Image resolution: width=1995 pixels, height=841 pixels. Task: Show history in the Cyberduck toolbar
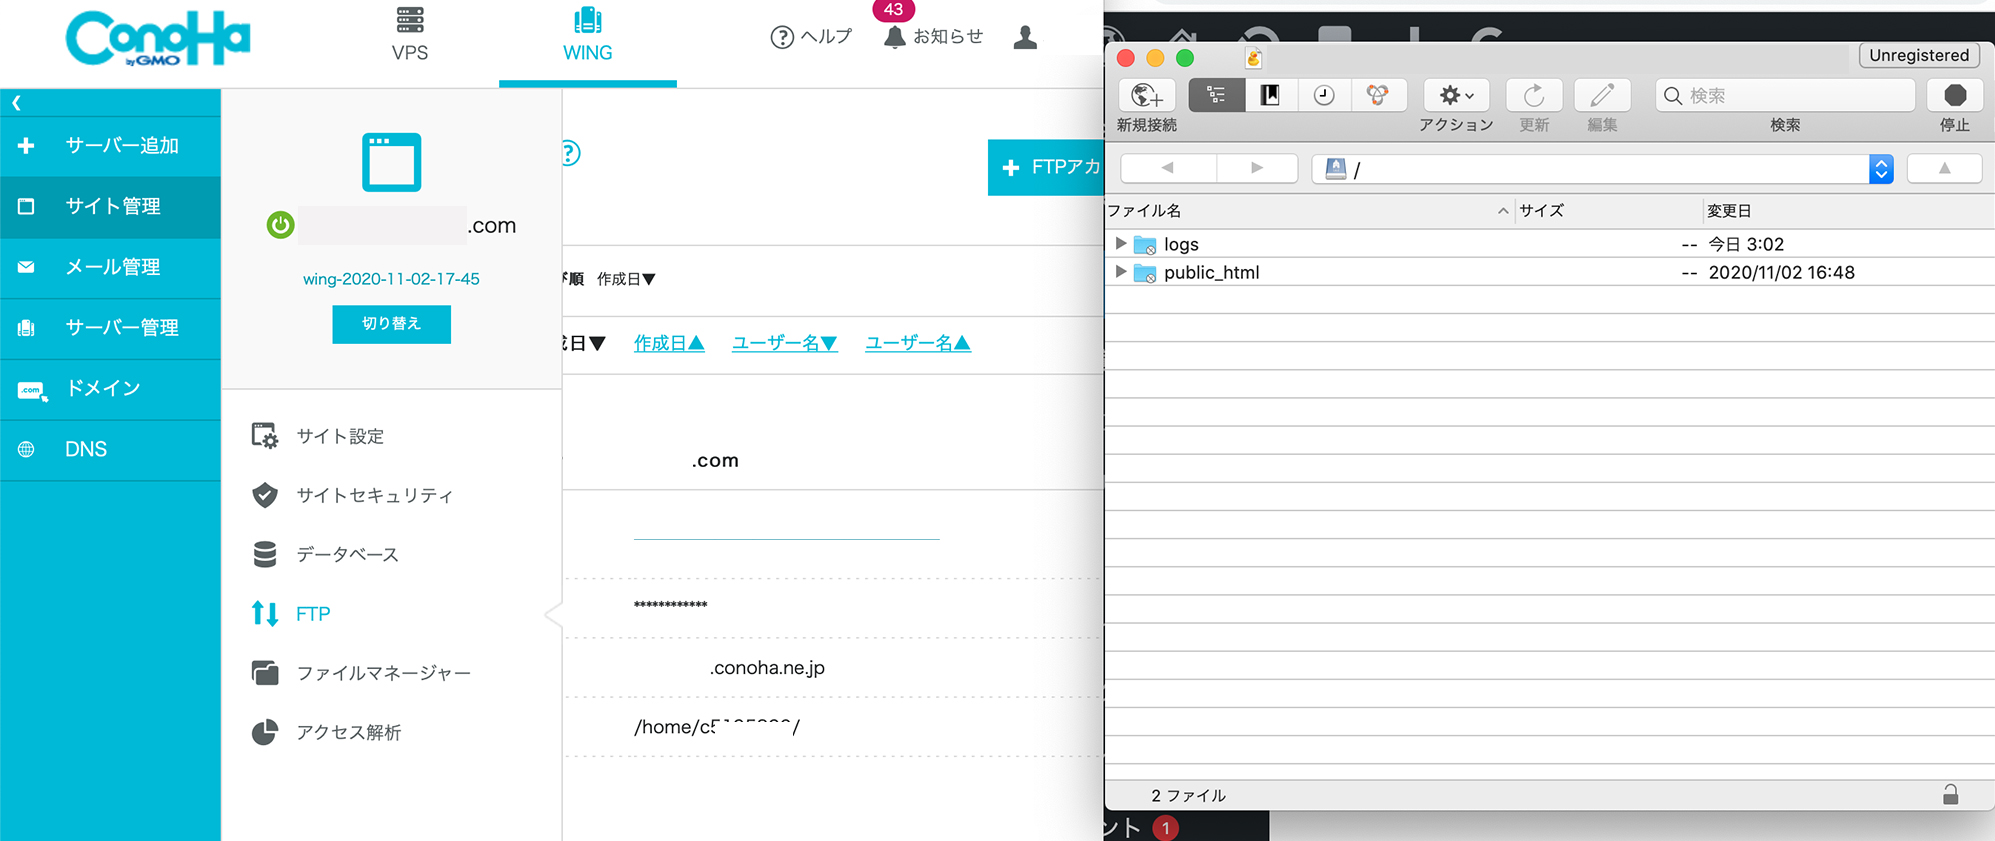(x=1324, y=95)
